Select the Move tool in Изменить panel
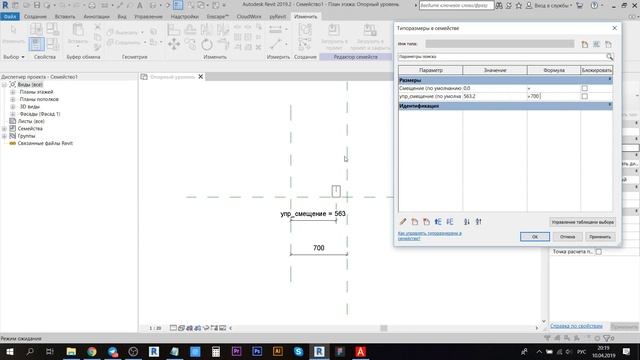 (x=174, y=44)
